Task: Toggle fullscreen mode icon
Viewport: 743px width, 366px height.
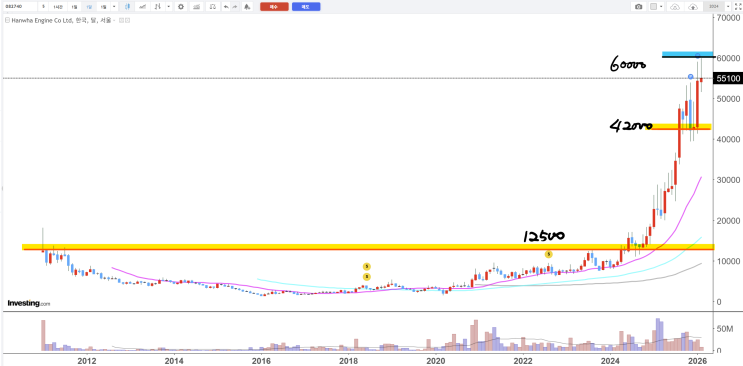Action: (x=737, y=7)
